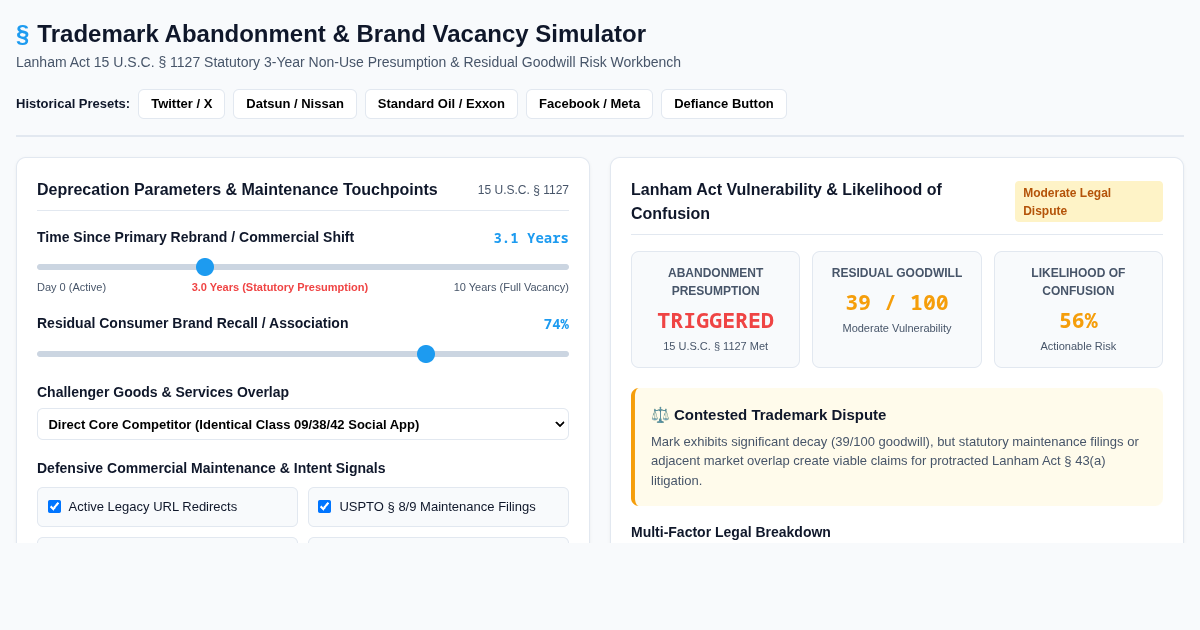Toggle USPTO § 8/9 Maintenance Filings checkbox
This screenshot has width=1200, height=630.
tap(324, 507)
